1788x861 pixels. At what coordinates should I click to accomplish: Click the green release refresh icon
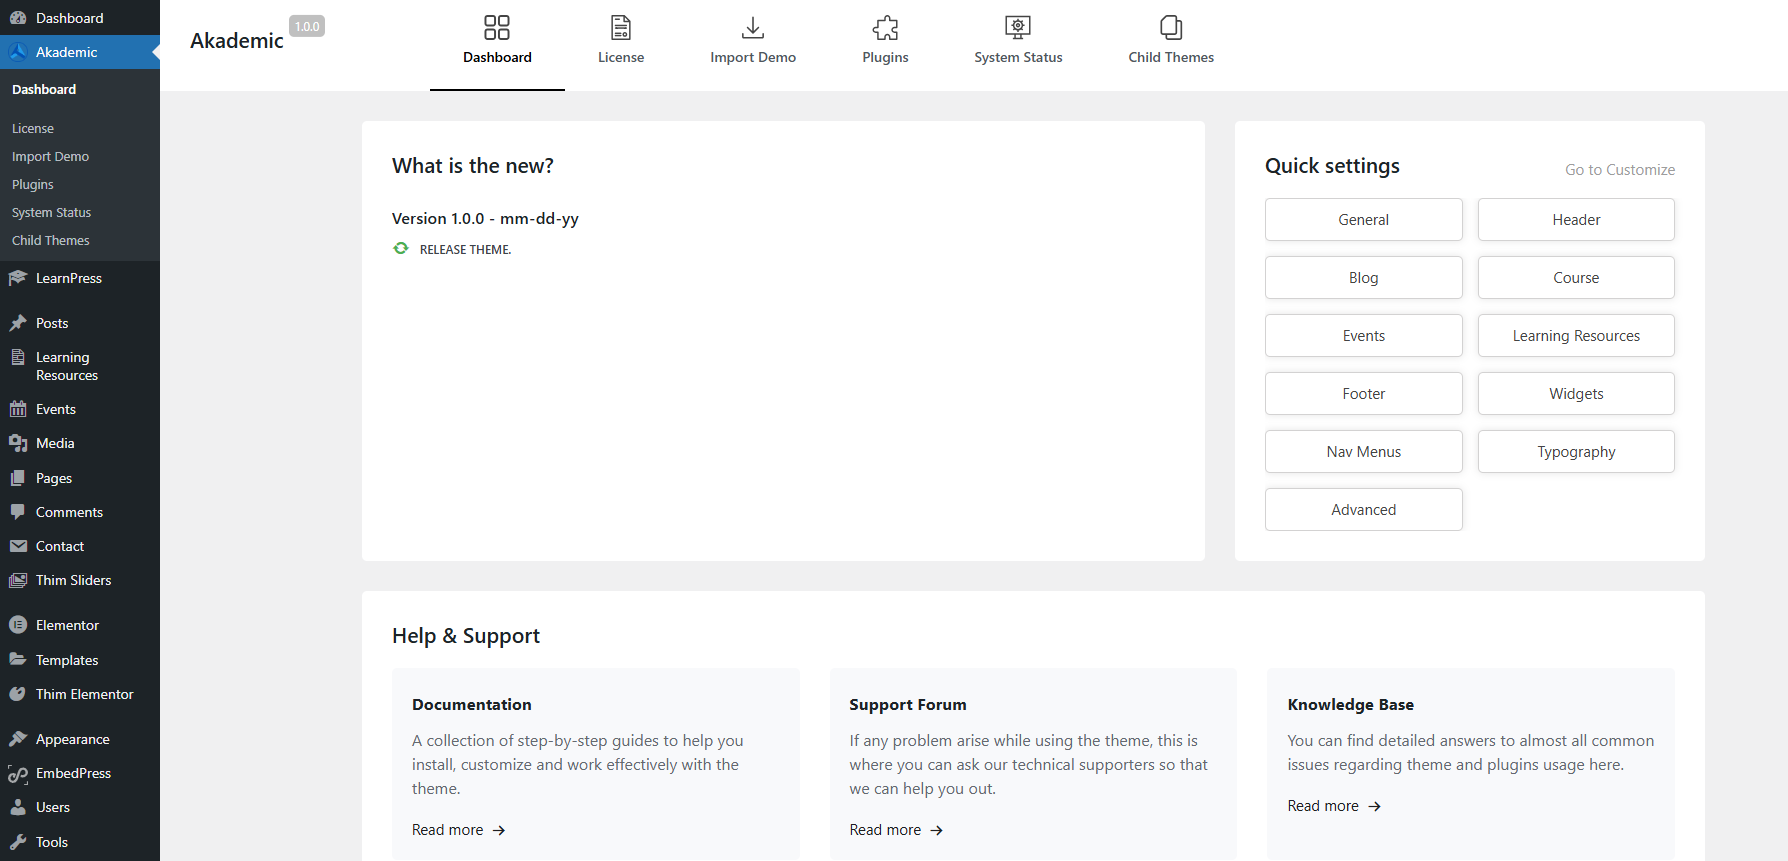click(x=401, y=249)
